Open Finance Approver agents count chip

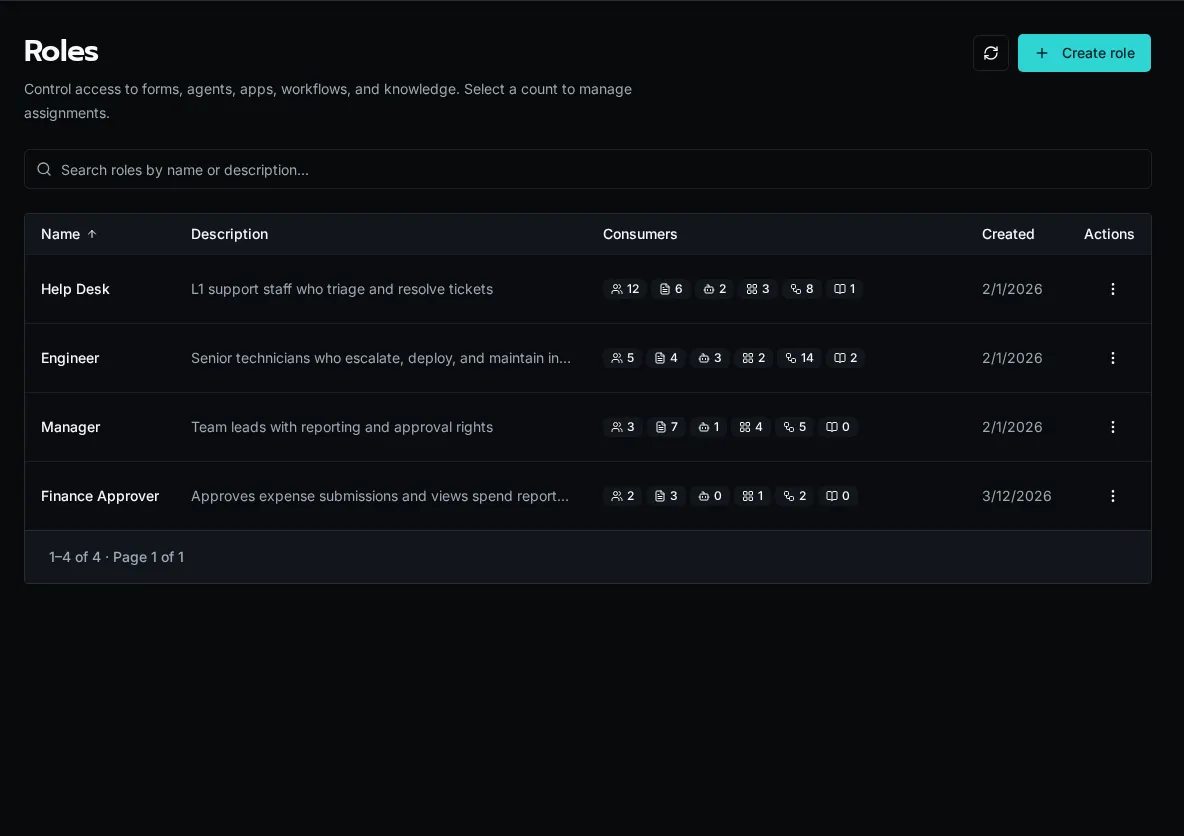709,496
